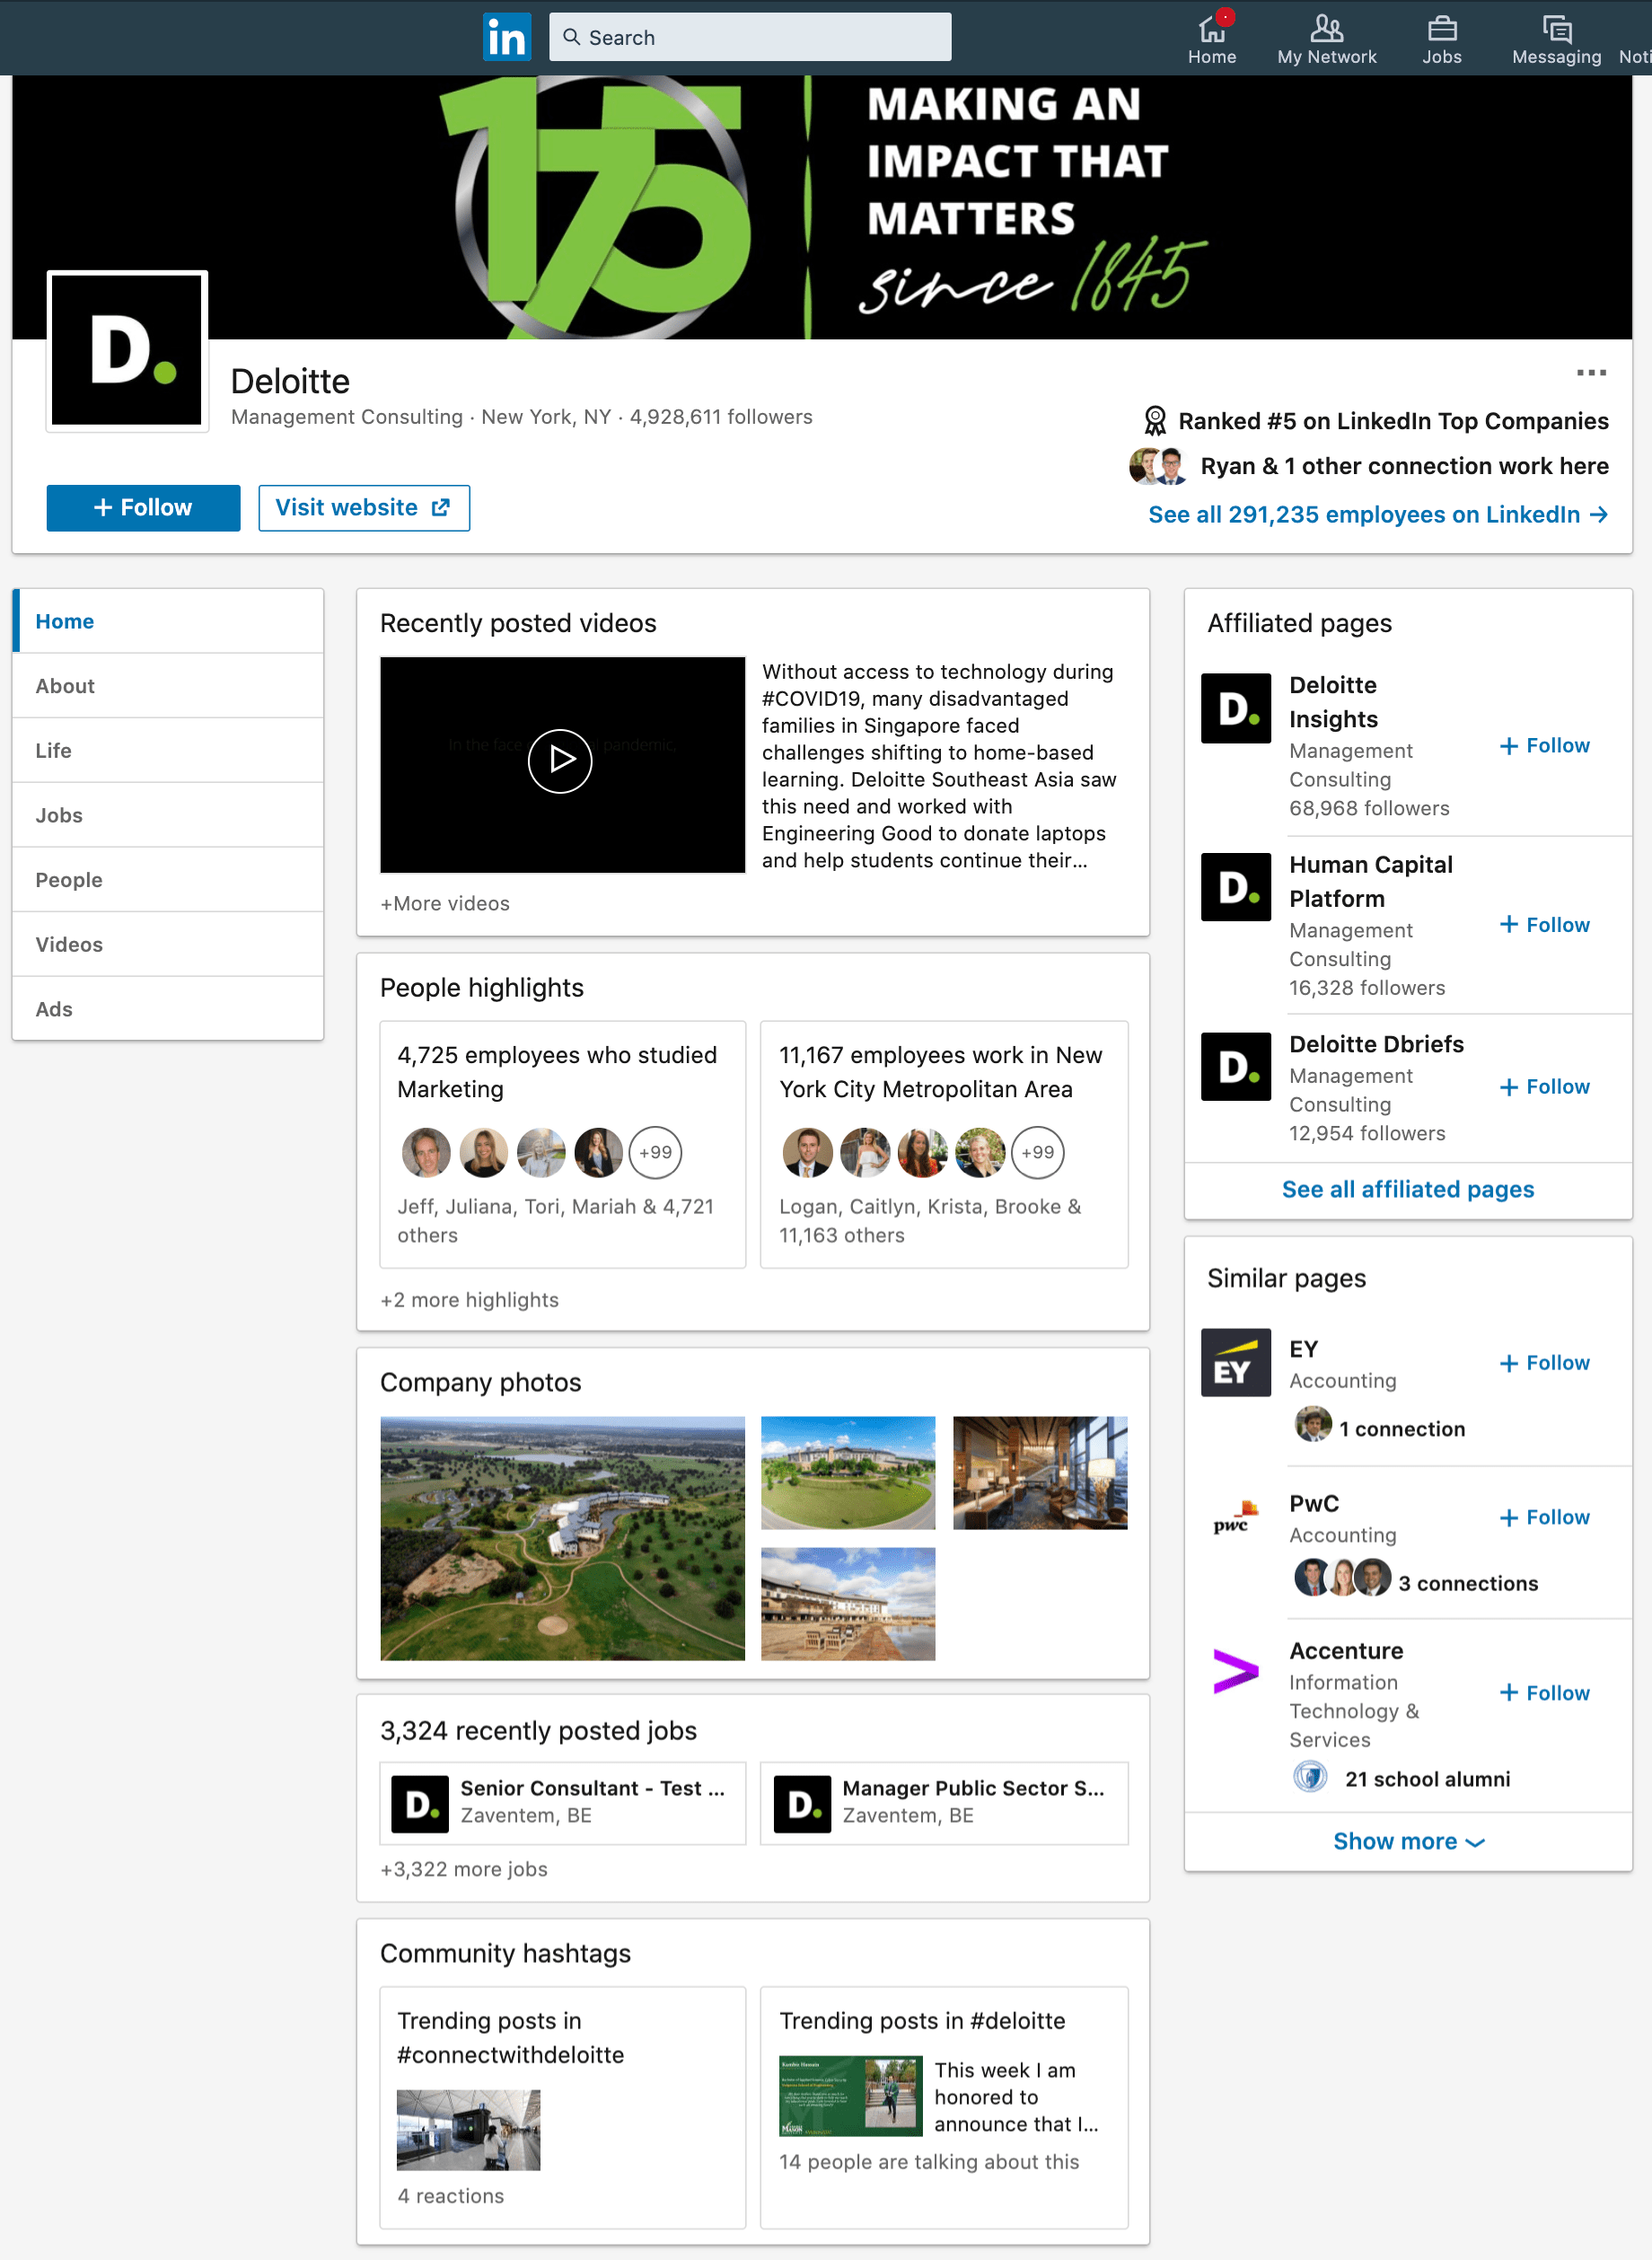This screenshot has height=2260, width=1652.
Task: Expand Show more in Similar pages
Action: [1407, 1840]
